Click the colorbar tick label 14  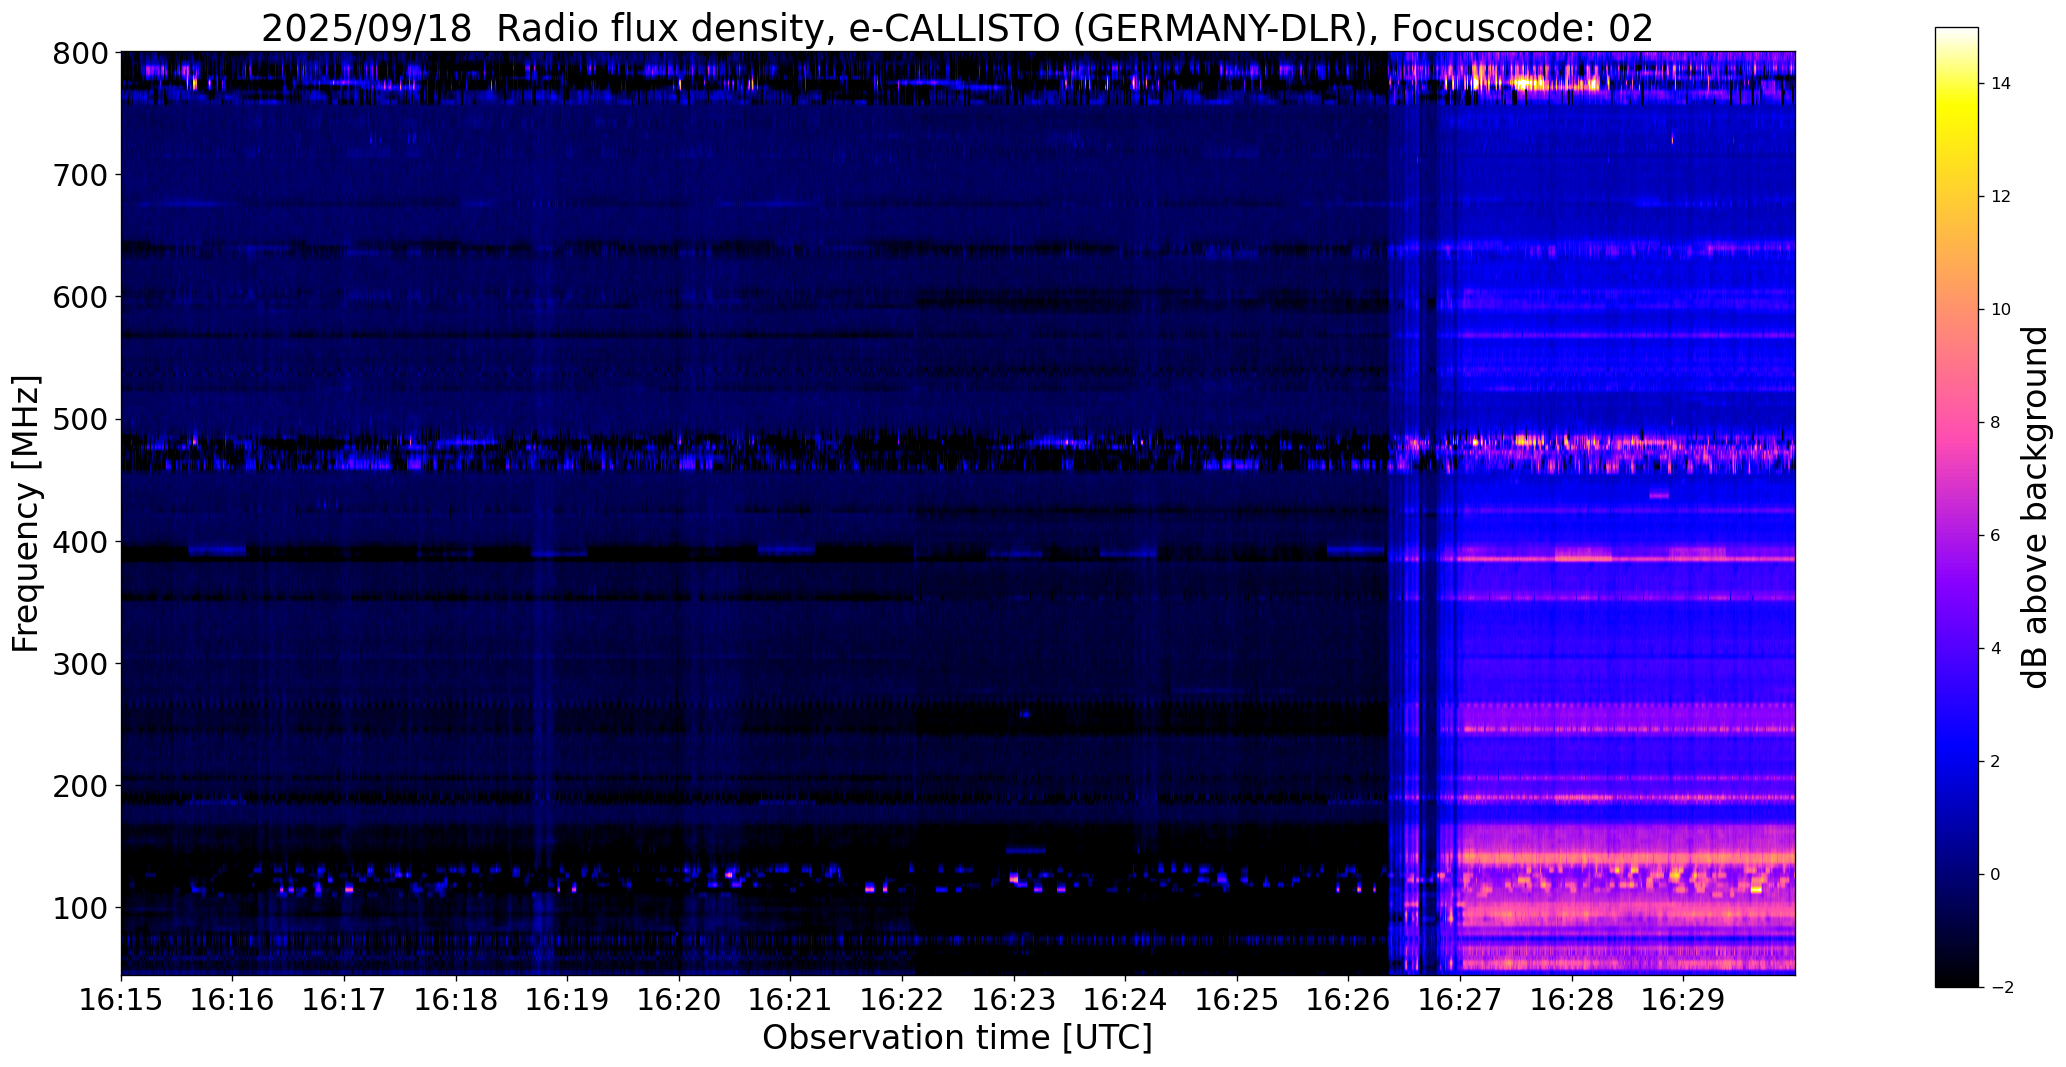pos(2001,84)
